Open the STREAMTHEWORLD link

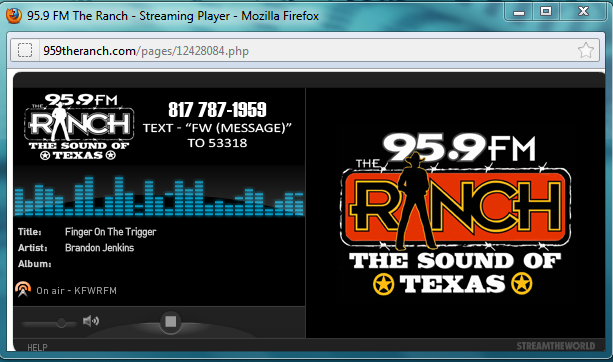pyautogui.click(x=556, y=346)
